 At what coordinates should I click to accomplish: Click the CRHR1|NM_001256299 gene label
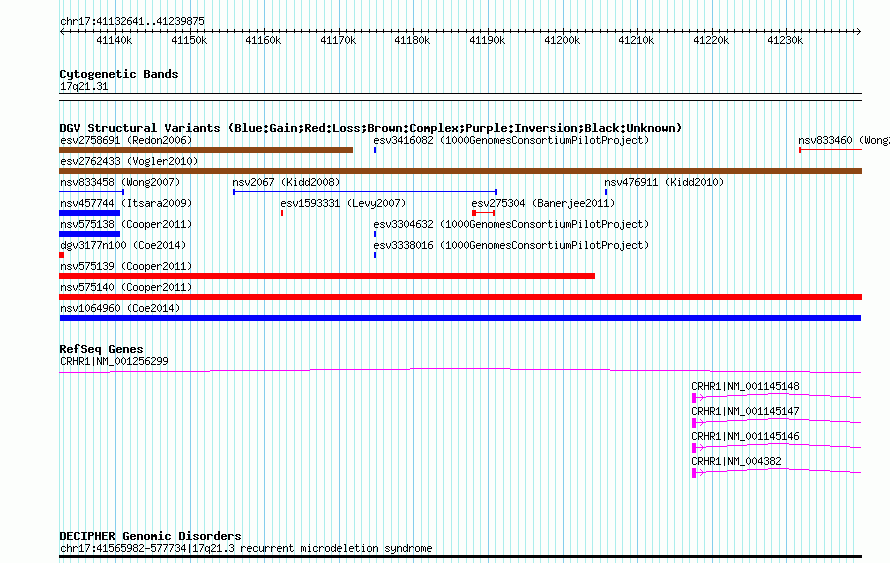pos(114,361)
